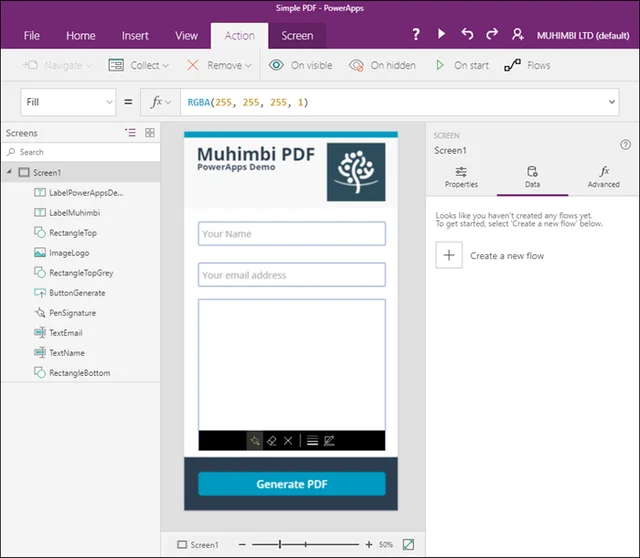Click the undo arrow icon
This screenshot has height=558, width=640.
click(467, 34)
